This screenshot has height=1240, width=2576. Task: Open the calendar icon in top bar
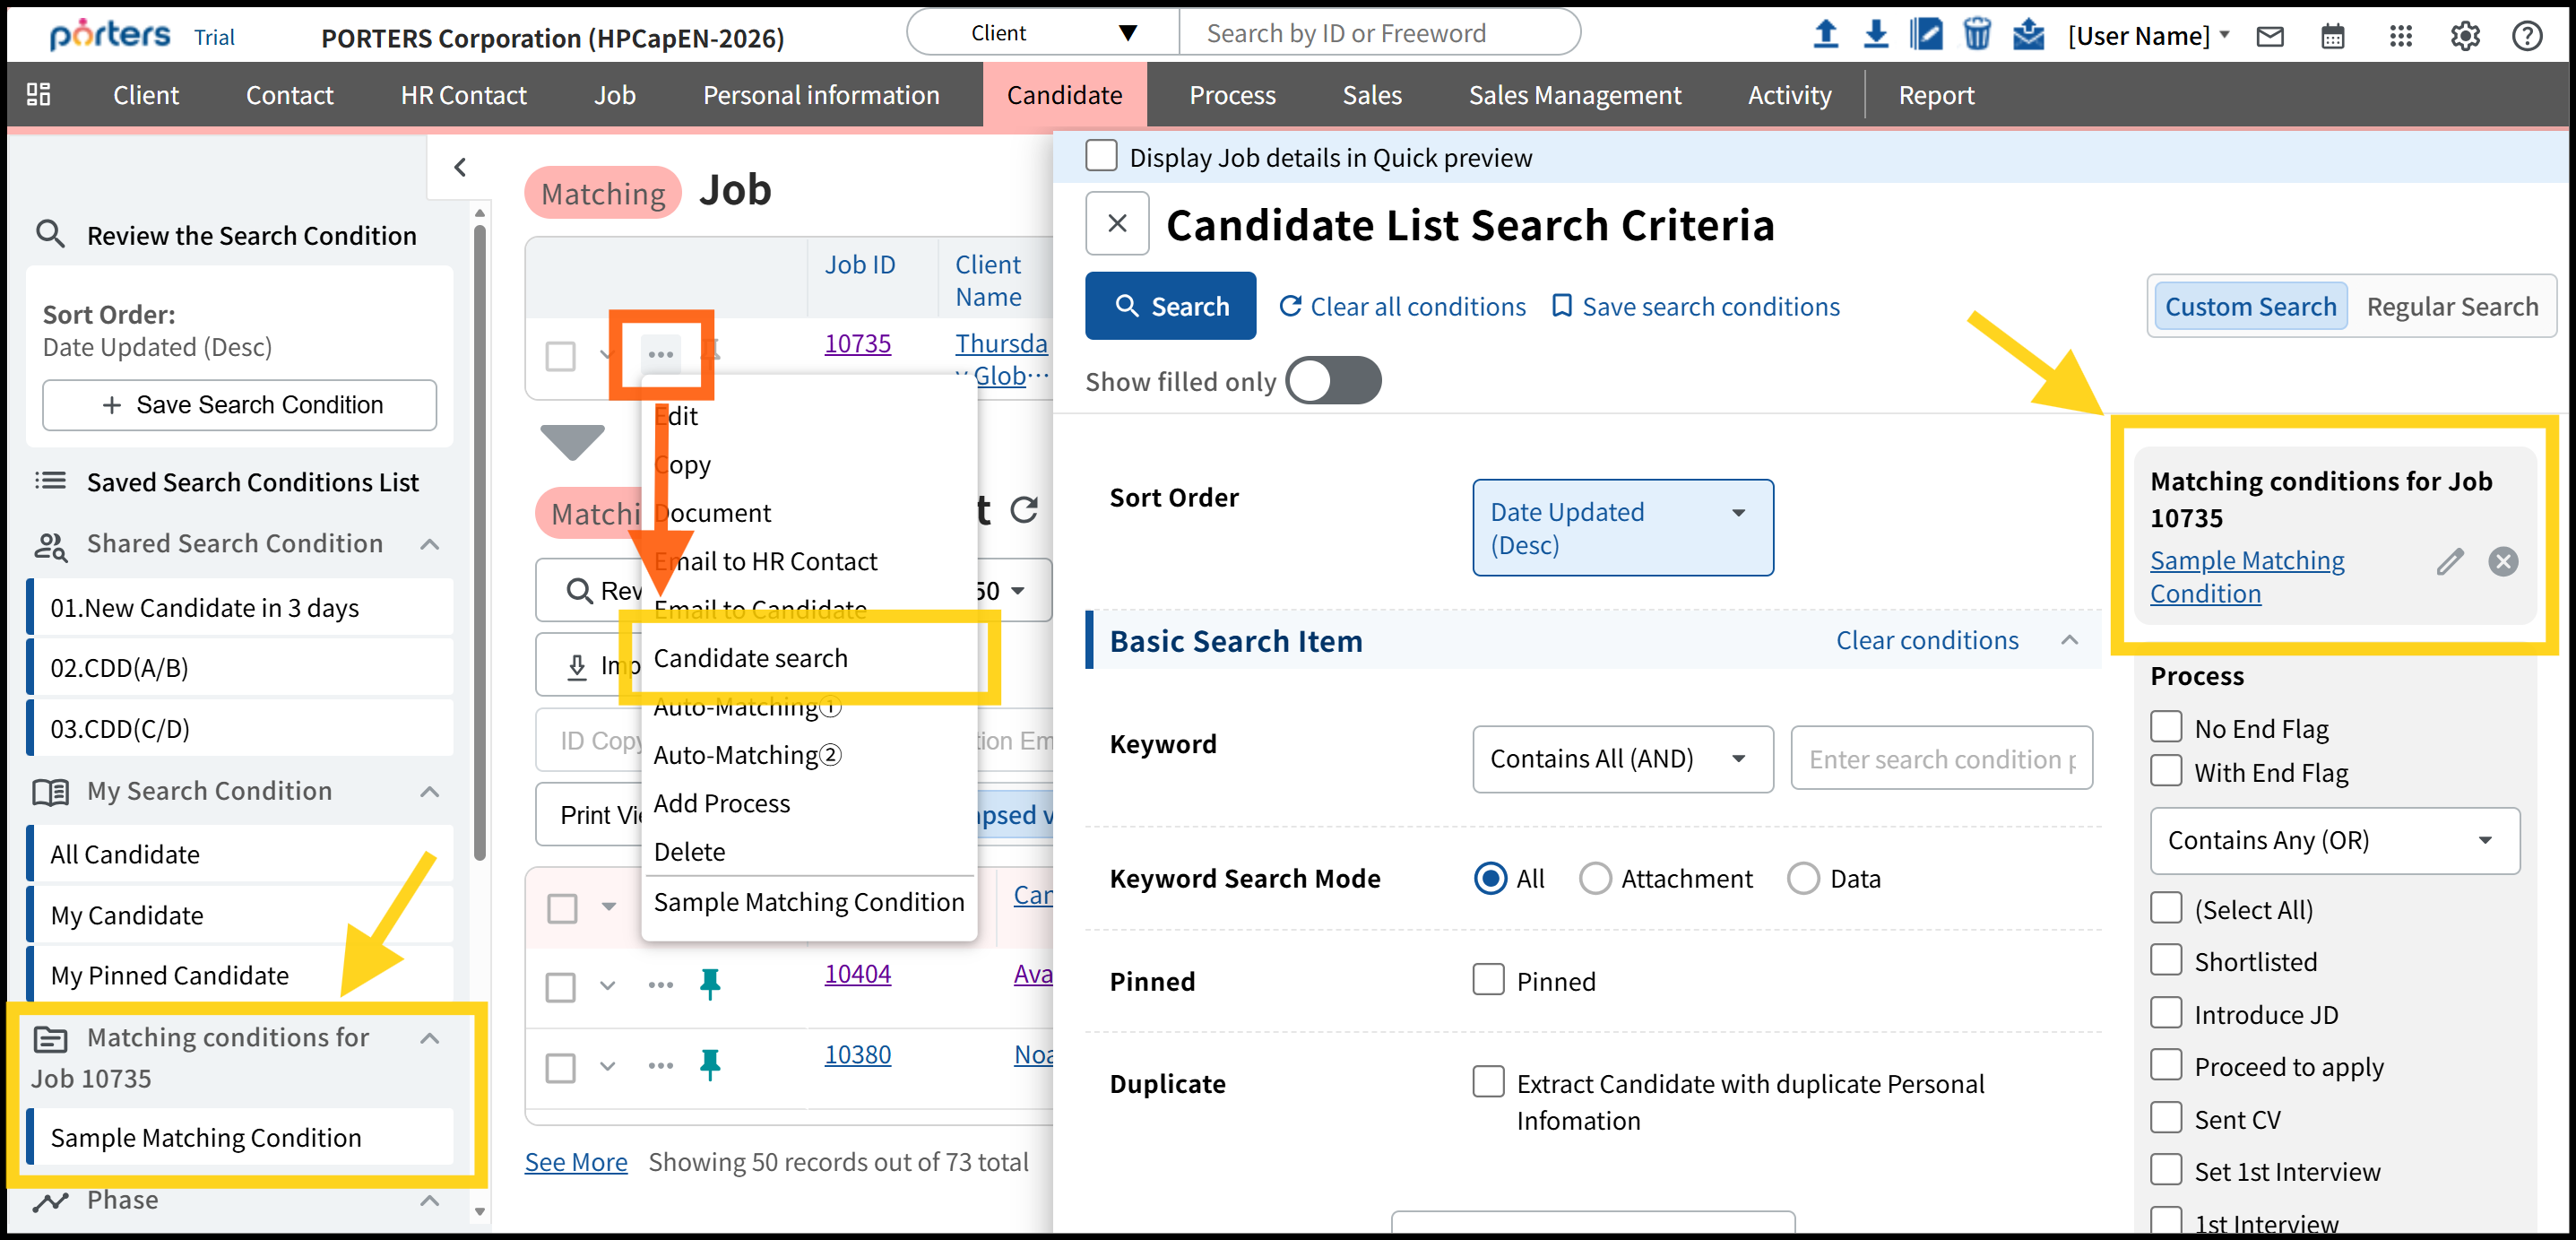[x=2332, y=37]
